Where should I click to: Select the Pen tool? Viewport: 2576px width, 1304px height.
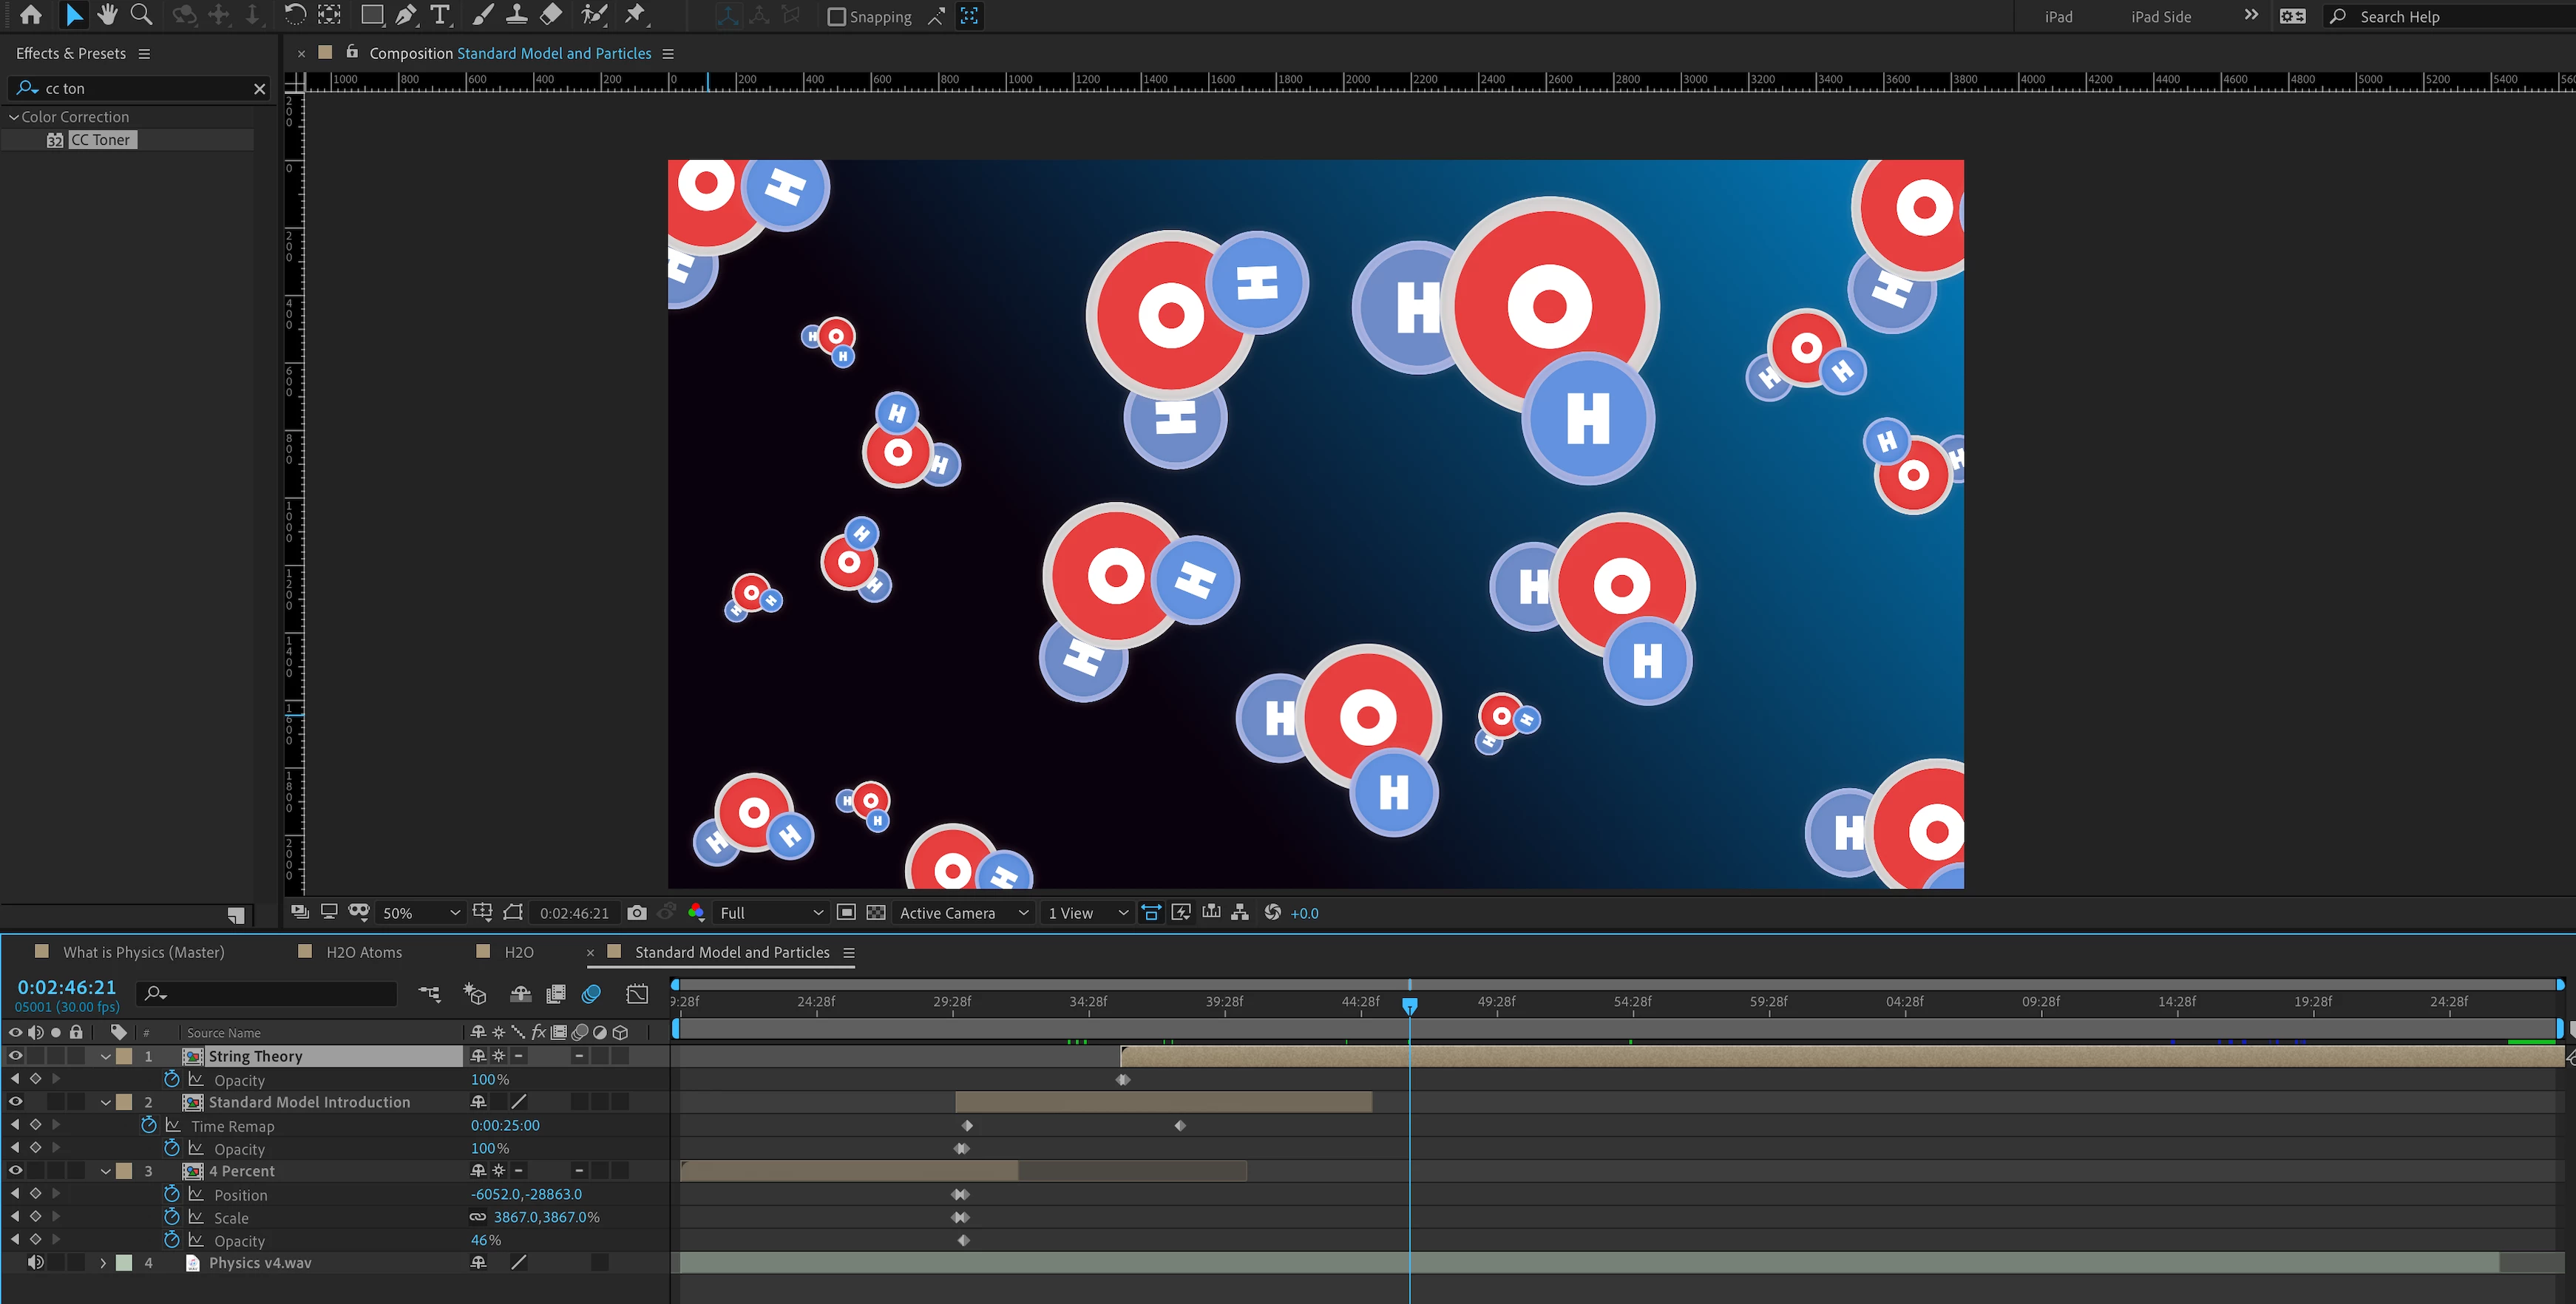click(x=405, y=15)
